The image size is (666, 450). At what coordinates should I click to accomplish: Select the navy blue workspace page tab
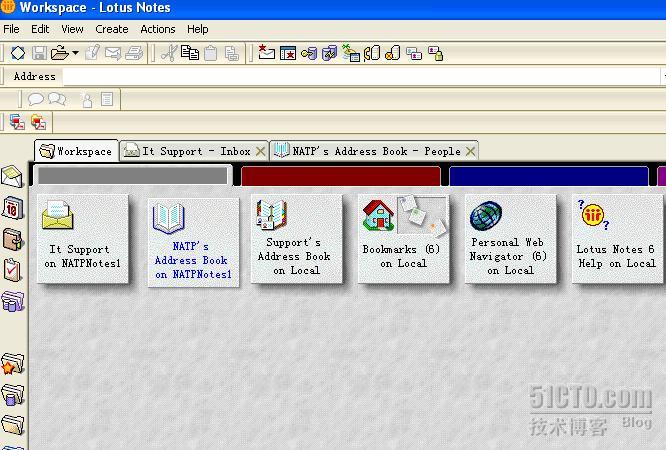coord(549,176)
